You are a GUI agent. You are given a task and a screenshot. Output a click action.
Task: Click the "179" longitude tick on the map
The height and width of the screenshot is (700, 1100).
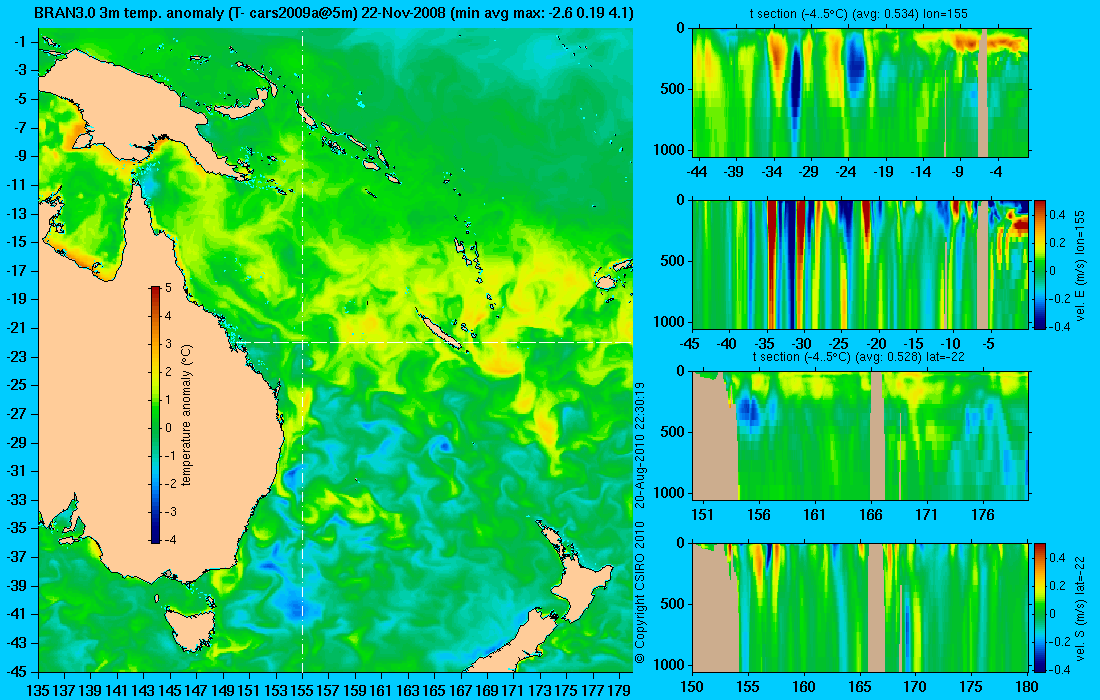(619, 690)
